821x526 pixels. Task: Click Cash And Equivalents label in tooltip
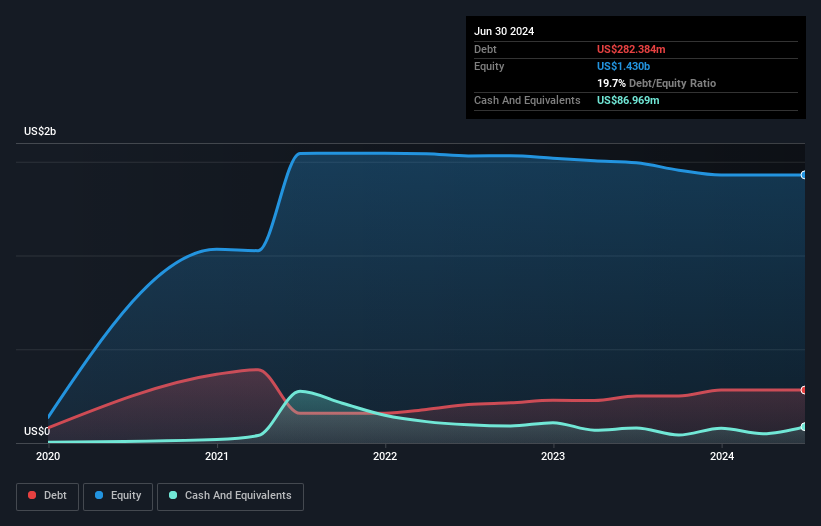527,100
